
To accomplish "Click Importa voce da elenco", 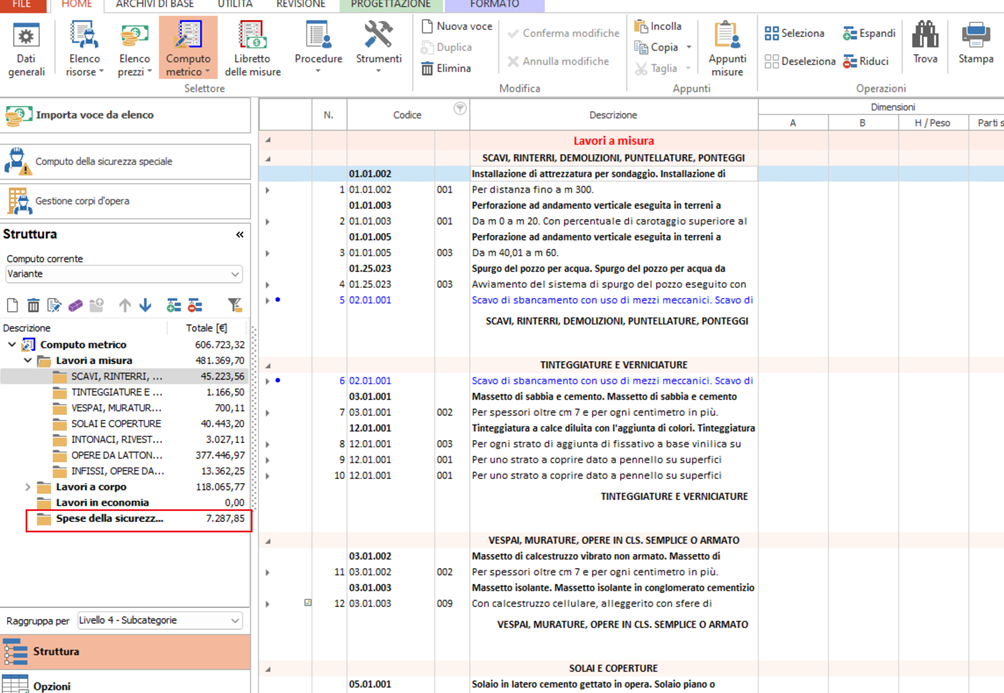I will (x=125, y=115).
